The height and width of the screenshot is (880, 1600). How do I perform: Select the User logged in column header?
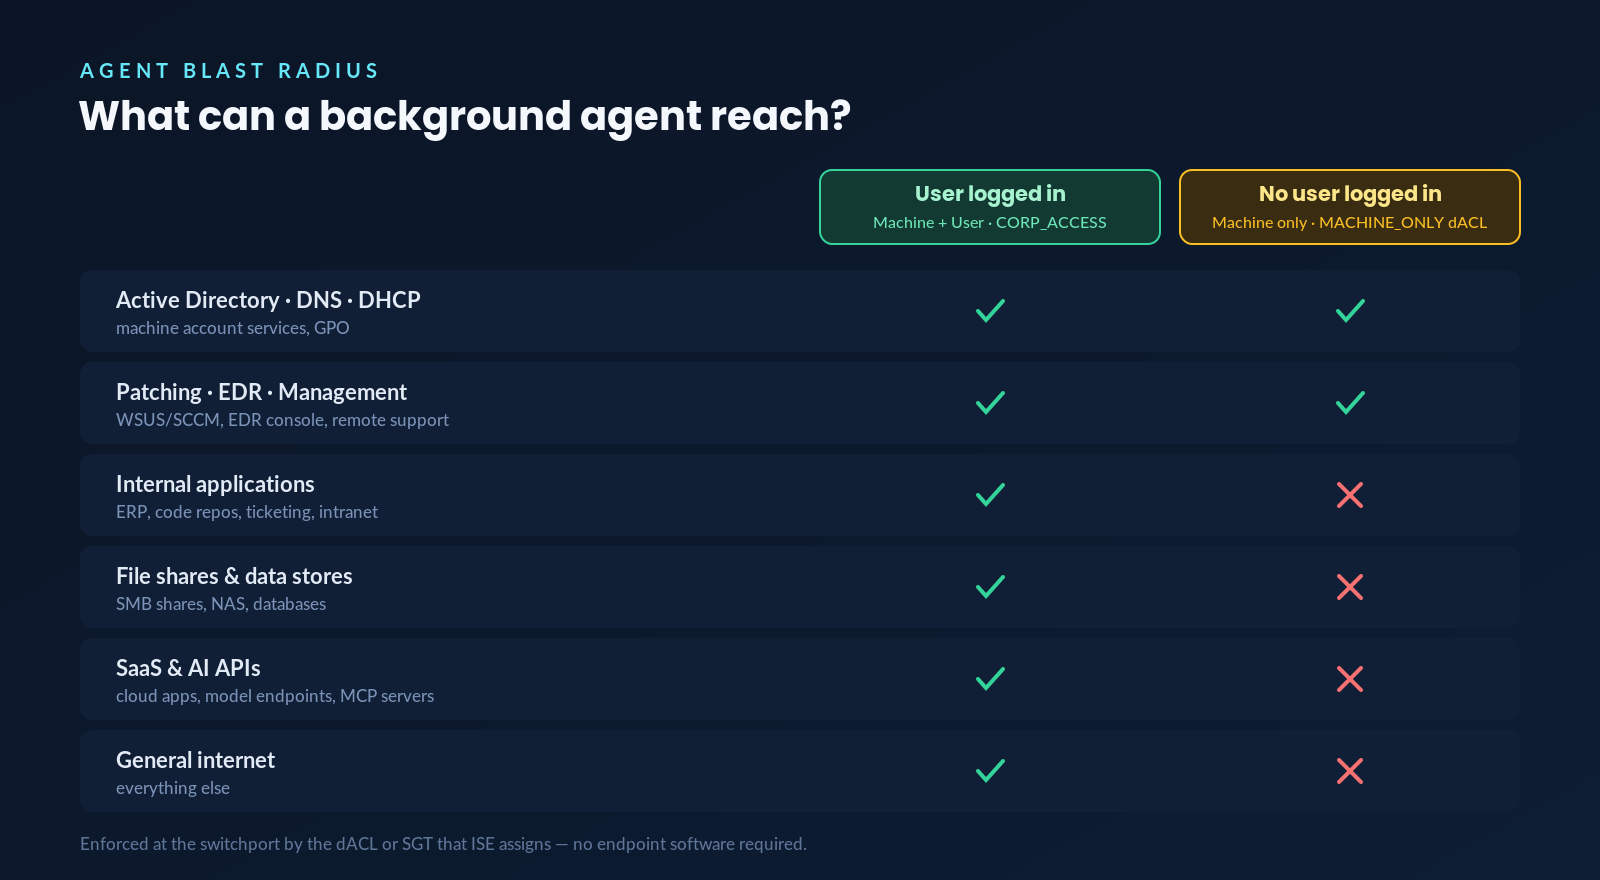point(990,207)
